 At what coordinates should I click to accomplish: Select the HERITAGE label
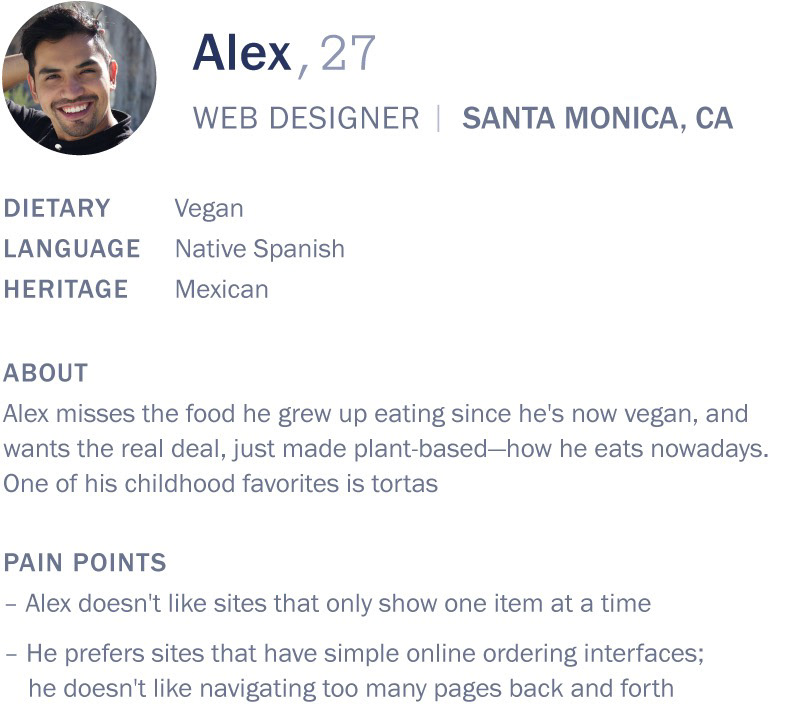coord(66,290)
